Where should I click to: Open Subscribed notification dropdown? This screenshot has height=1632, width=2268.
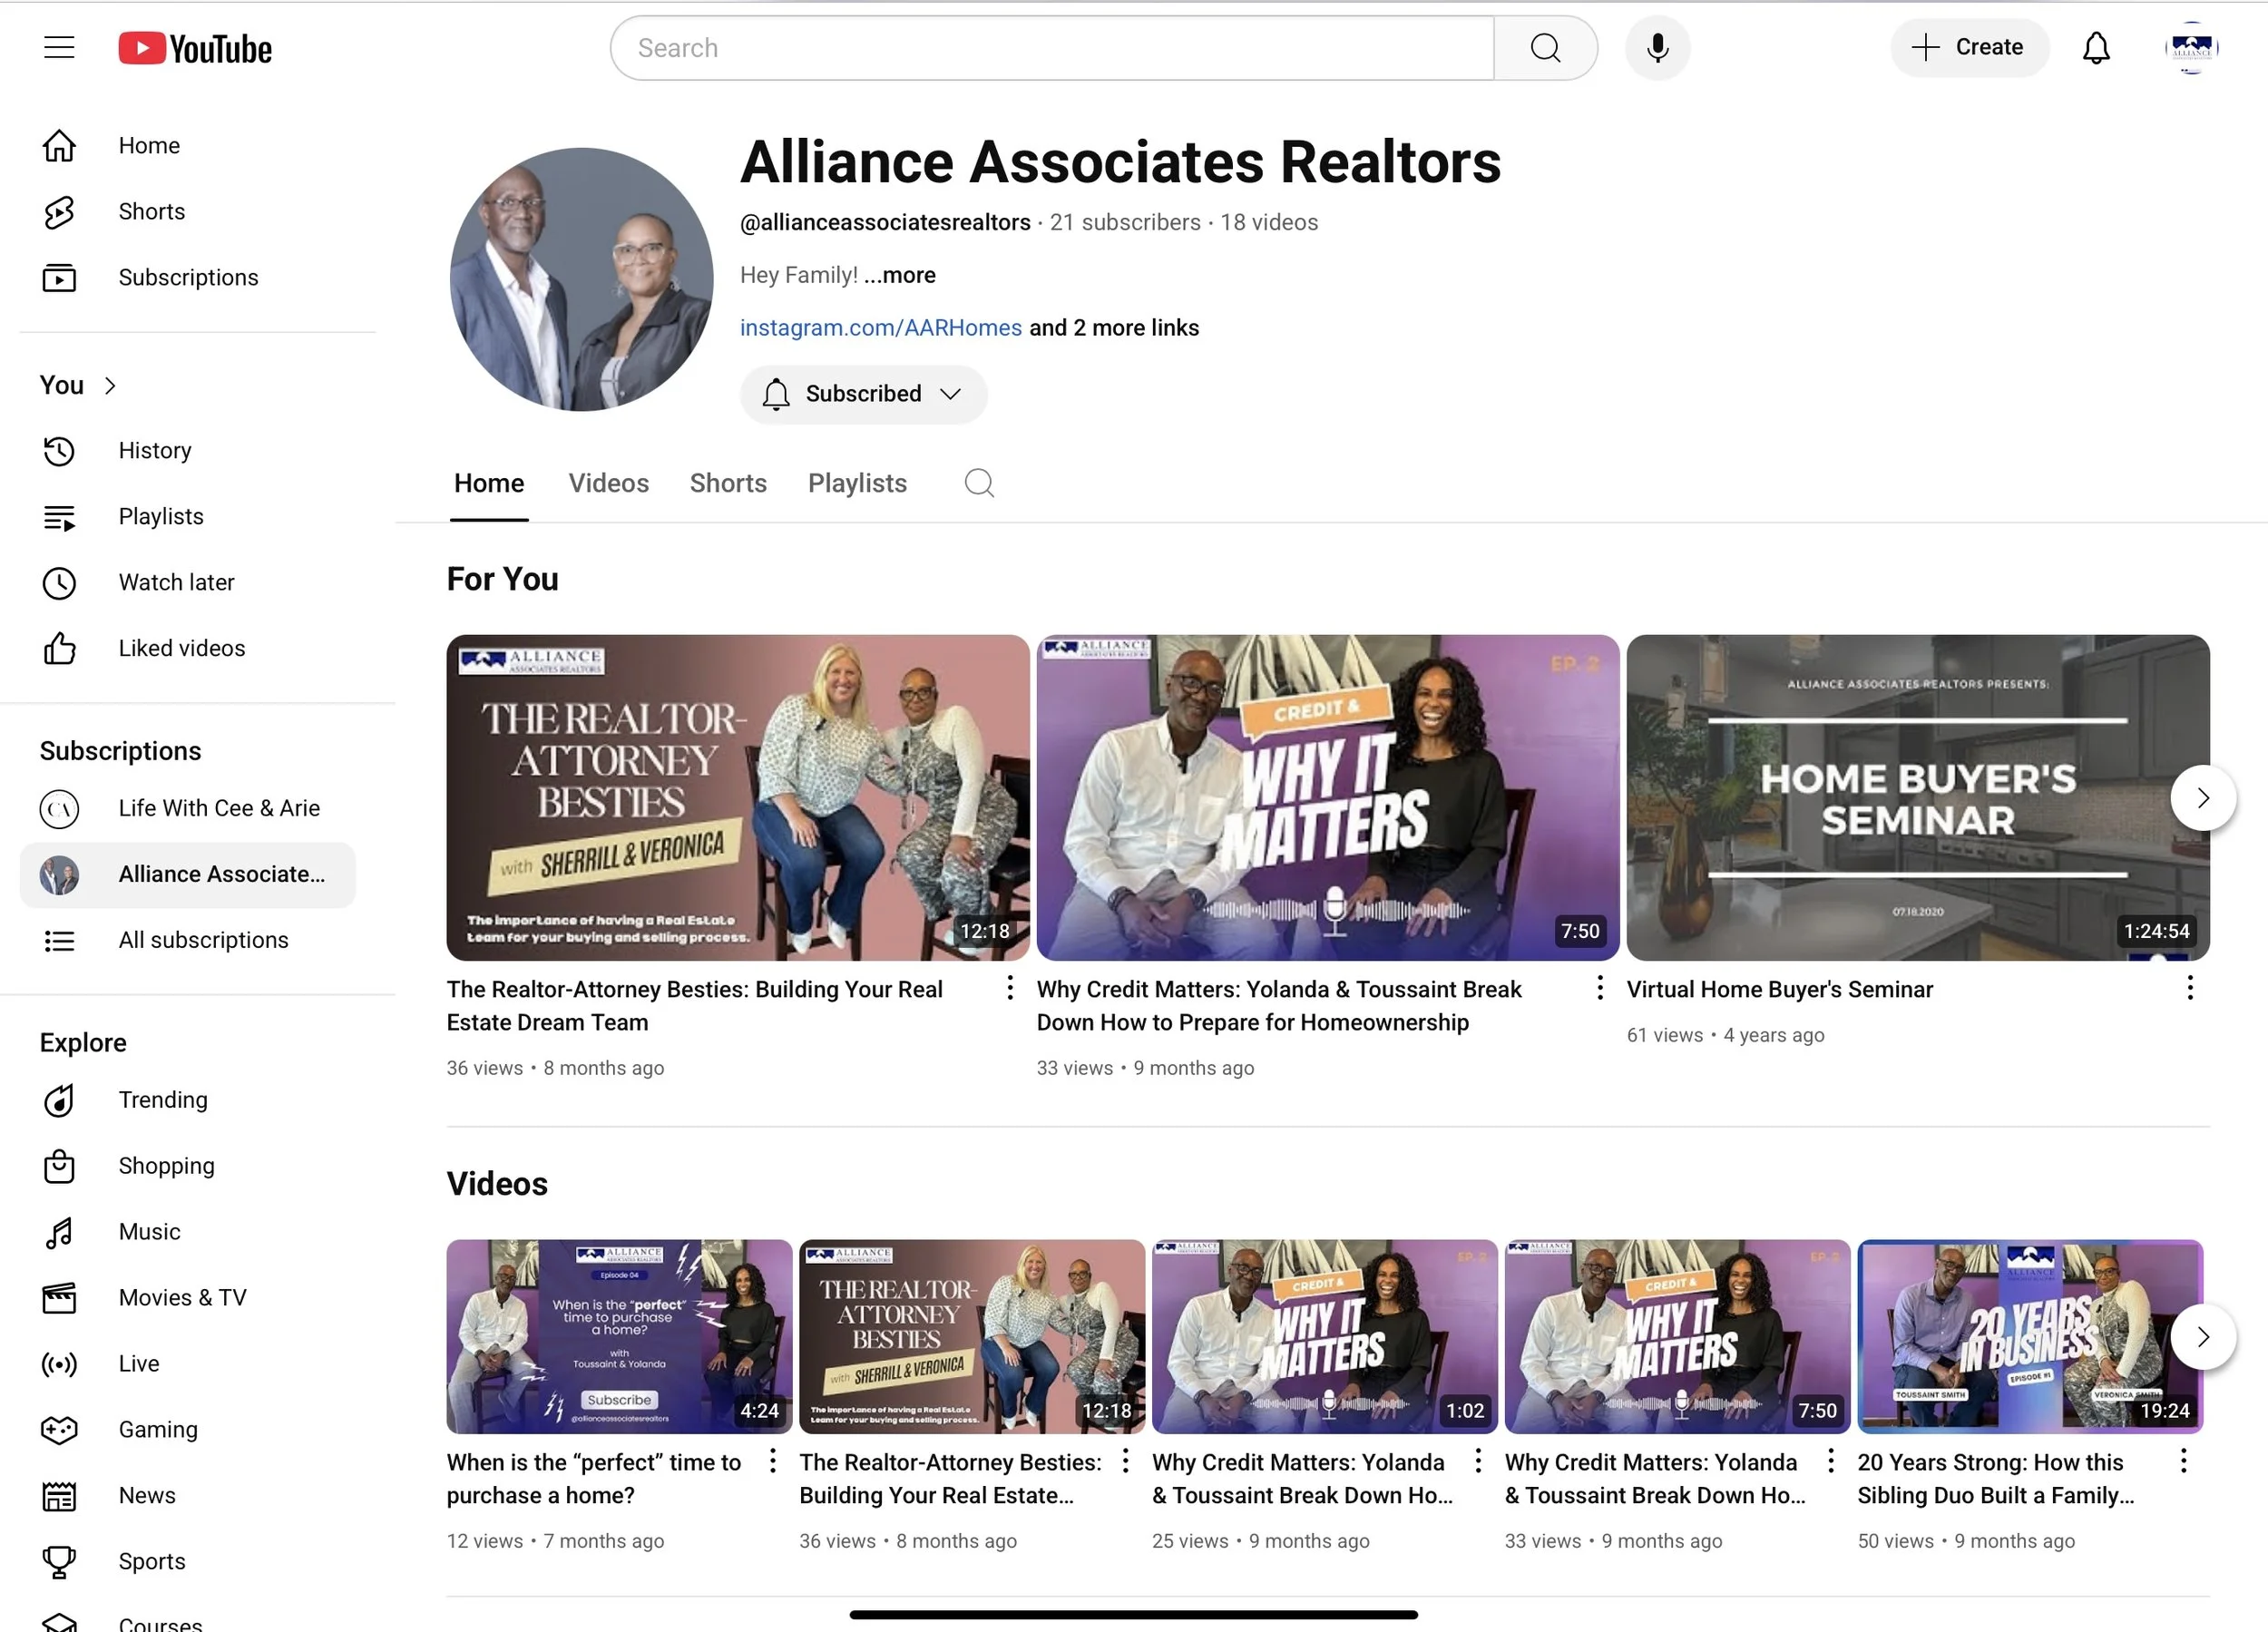(x=863, y=394)
